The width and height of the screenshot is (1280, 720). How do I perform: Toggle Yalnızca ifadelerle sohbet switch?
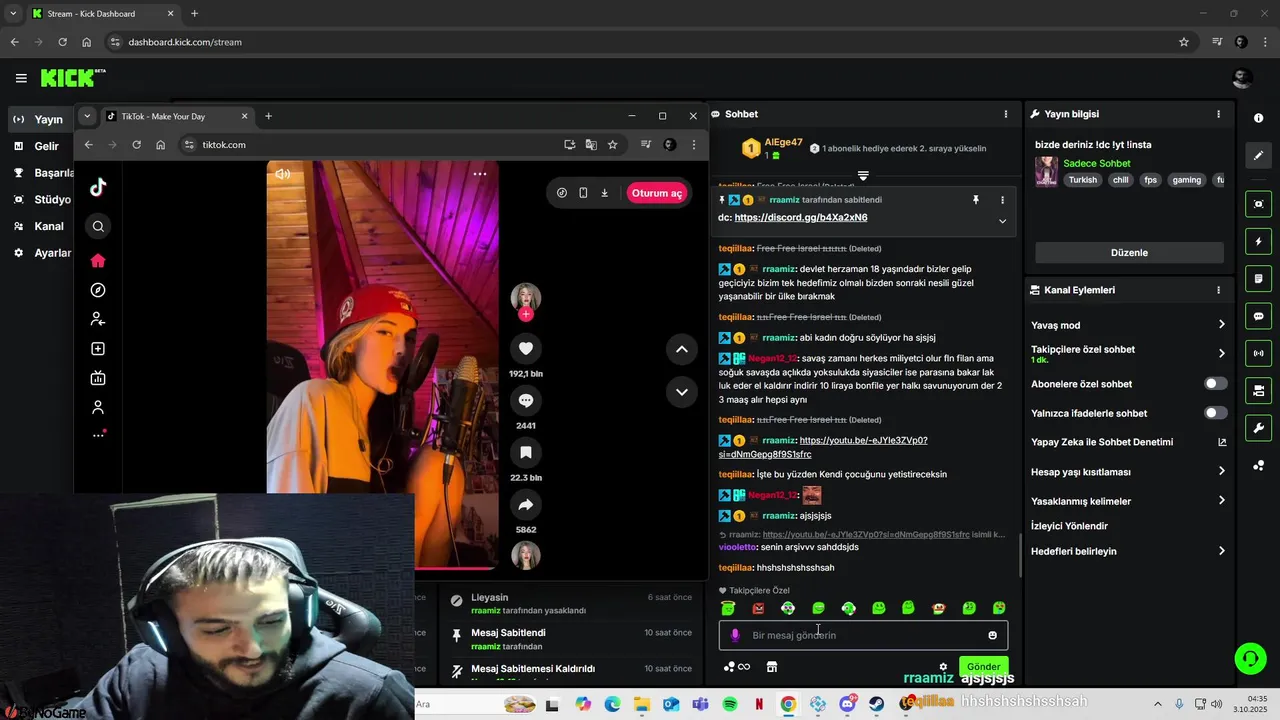click(1215, 413)
